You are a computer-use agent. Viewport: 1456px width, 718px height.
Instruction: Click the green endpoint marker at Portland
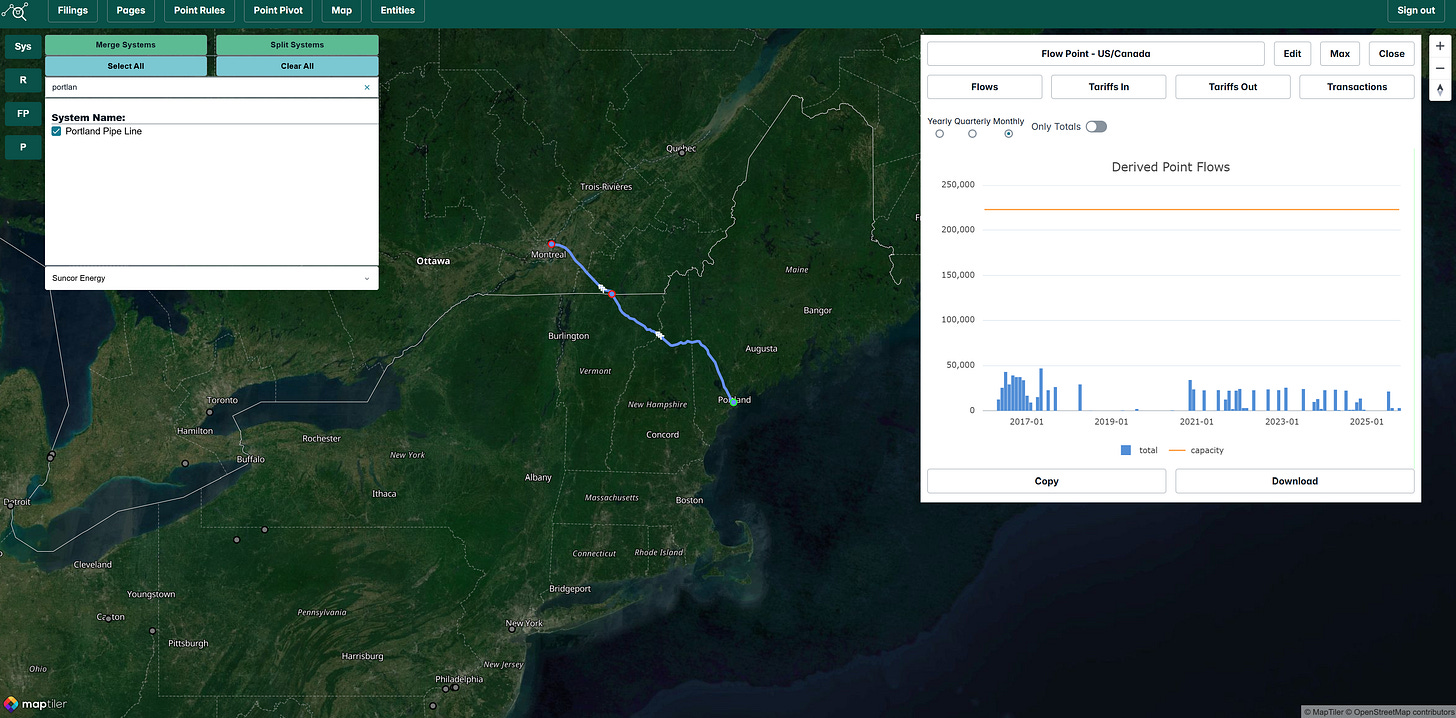[733, 402]
